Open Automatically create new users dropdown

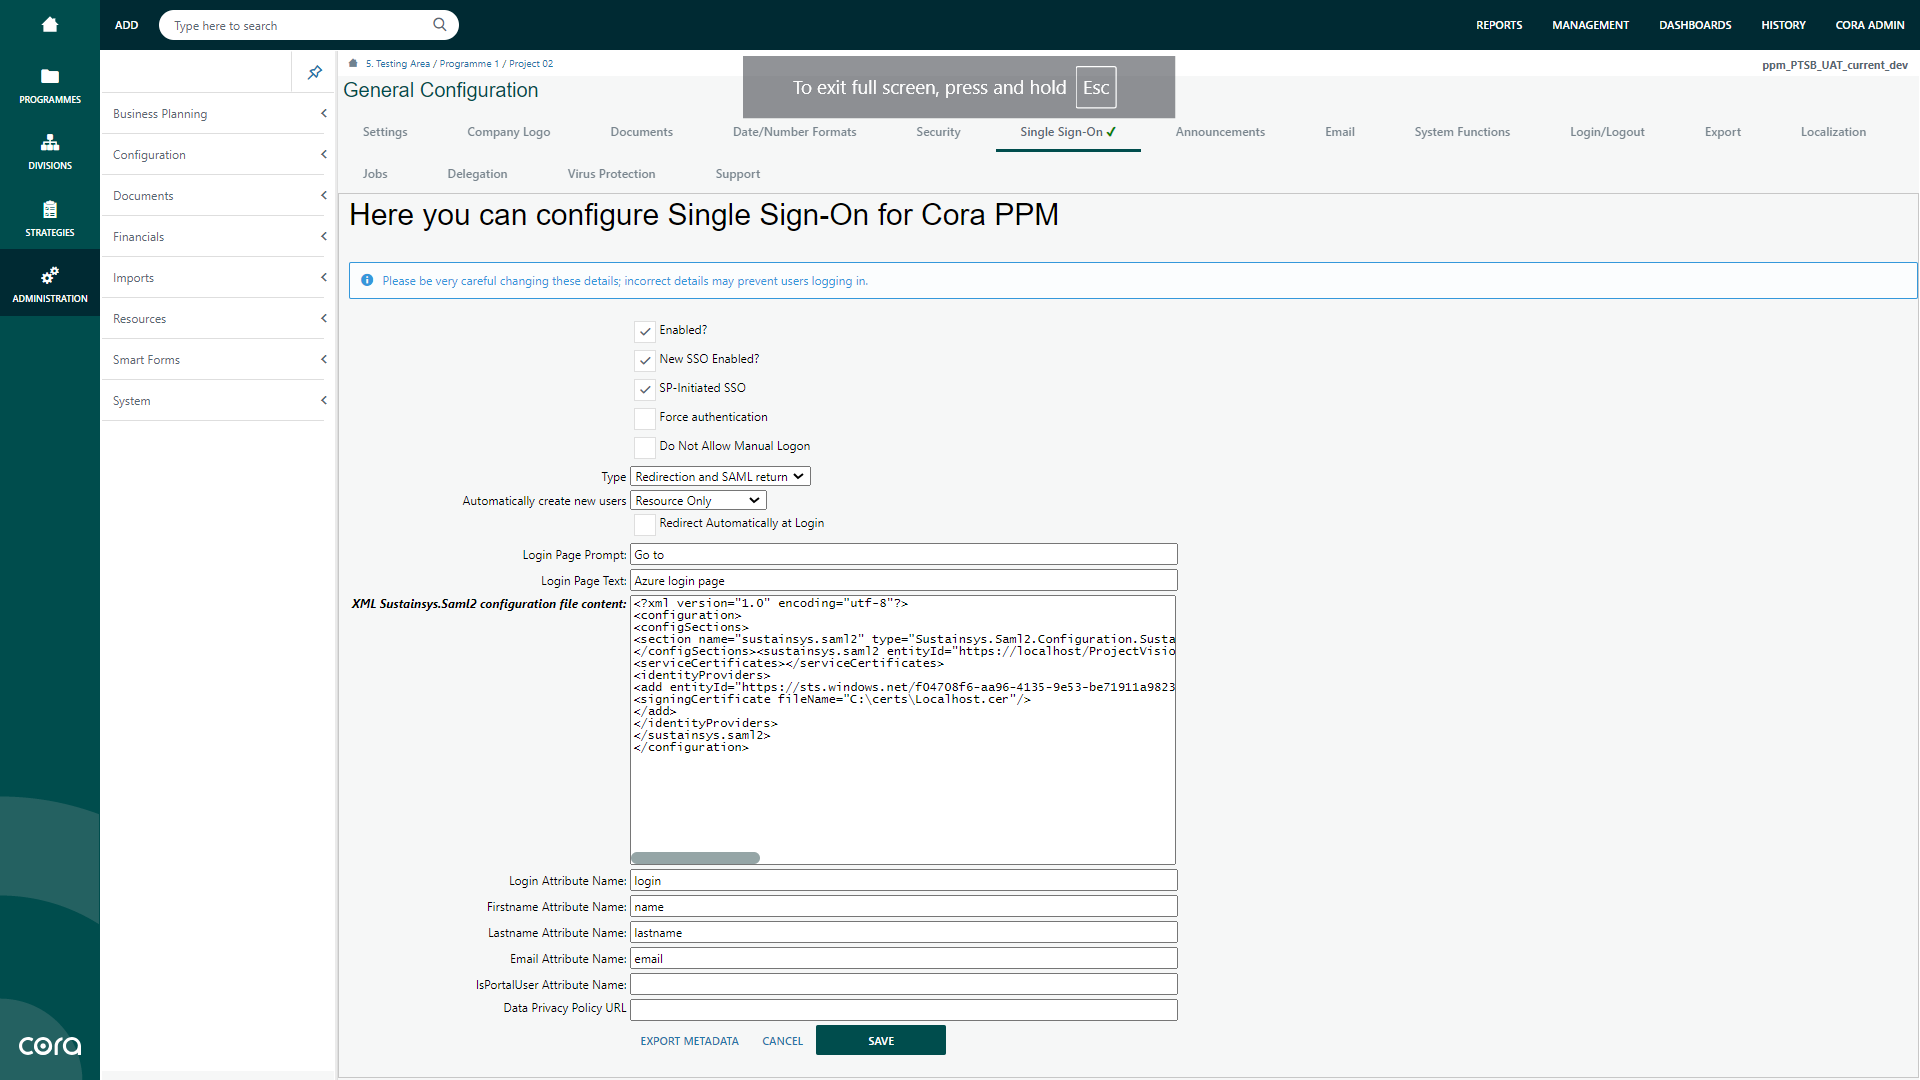698,501
